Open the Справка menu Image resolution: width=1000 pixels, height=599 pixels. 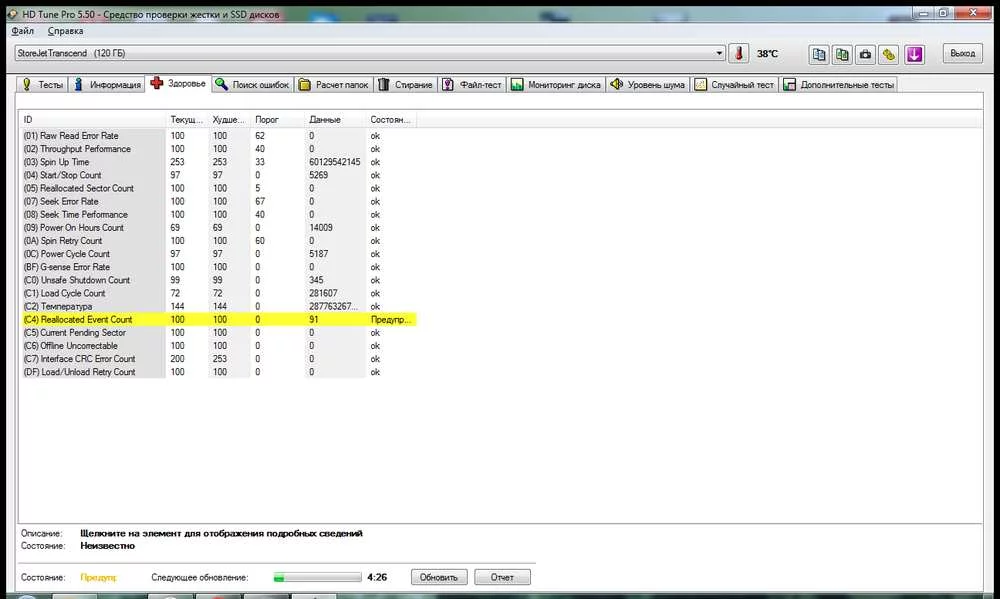pyautogui.click(x=66, y=31)
